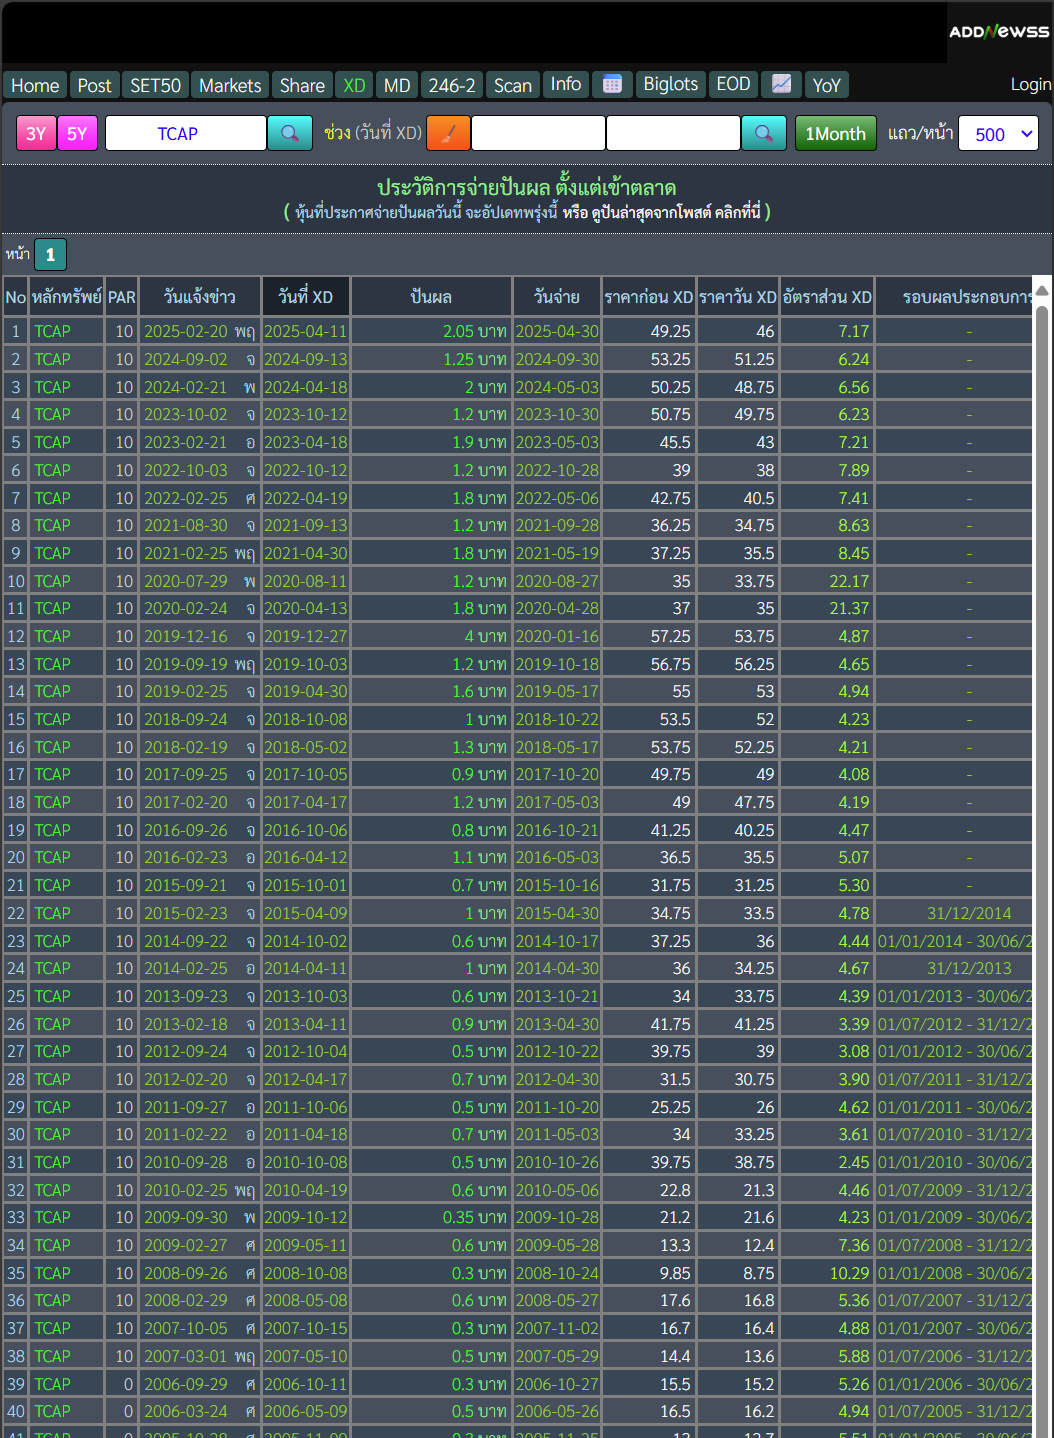The image size is (1054, 1438).
Task: Click TCAP symbol in row 20
Action: 53,857
